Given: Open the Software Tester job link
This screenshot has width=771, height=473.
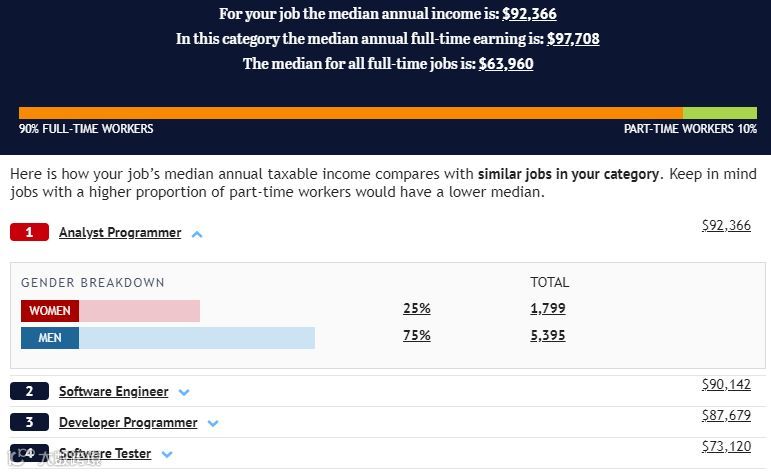Looking at the screenshot, I should point(105,454).
